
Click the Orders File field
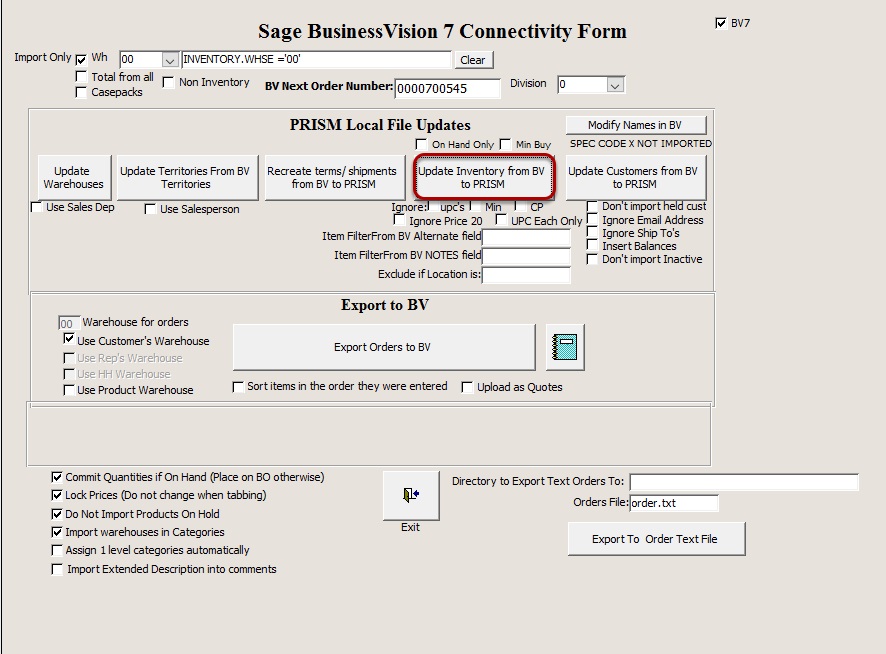click(674, 503)
